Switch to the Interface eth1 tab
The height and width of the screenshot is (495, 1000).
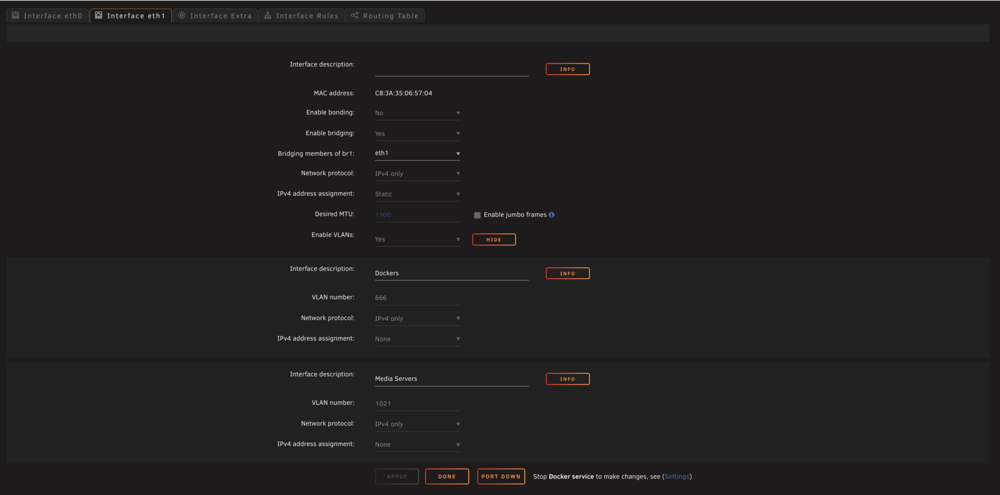point(131,15)
